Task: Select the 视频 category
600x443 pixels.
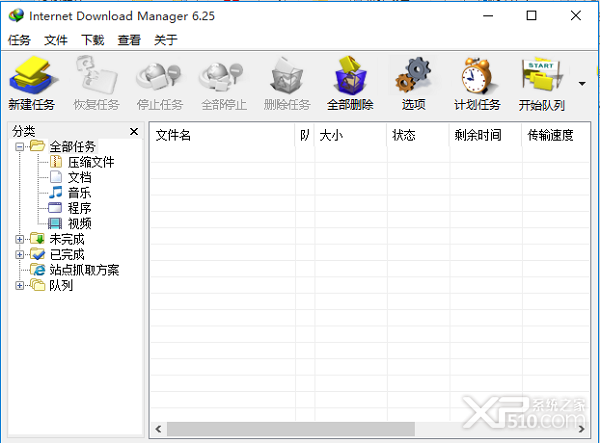Action: point(80,223)
